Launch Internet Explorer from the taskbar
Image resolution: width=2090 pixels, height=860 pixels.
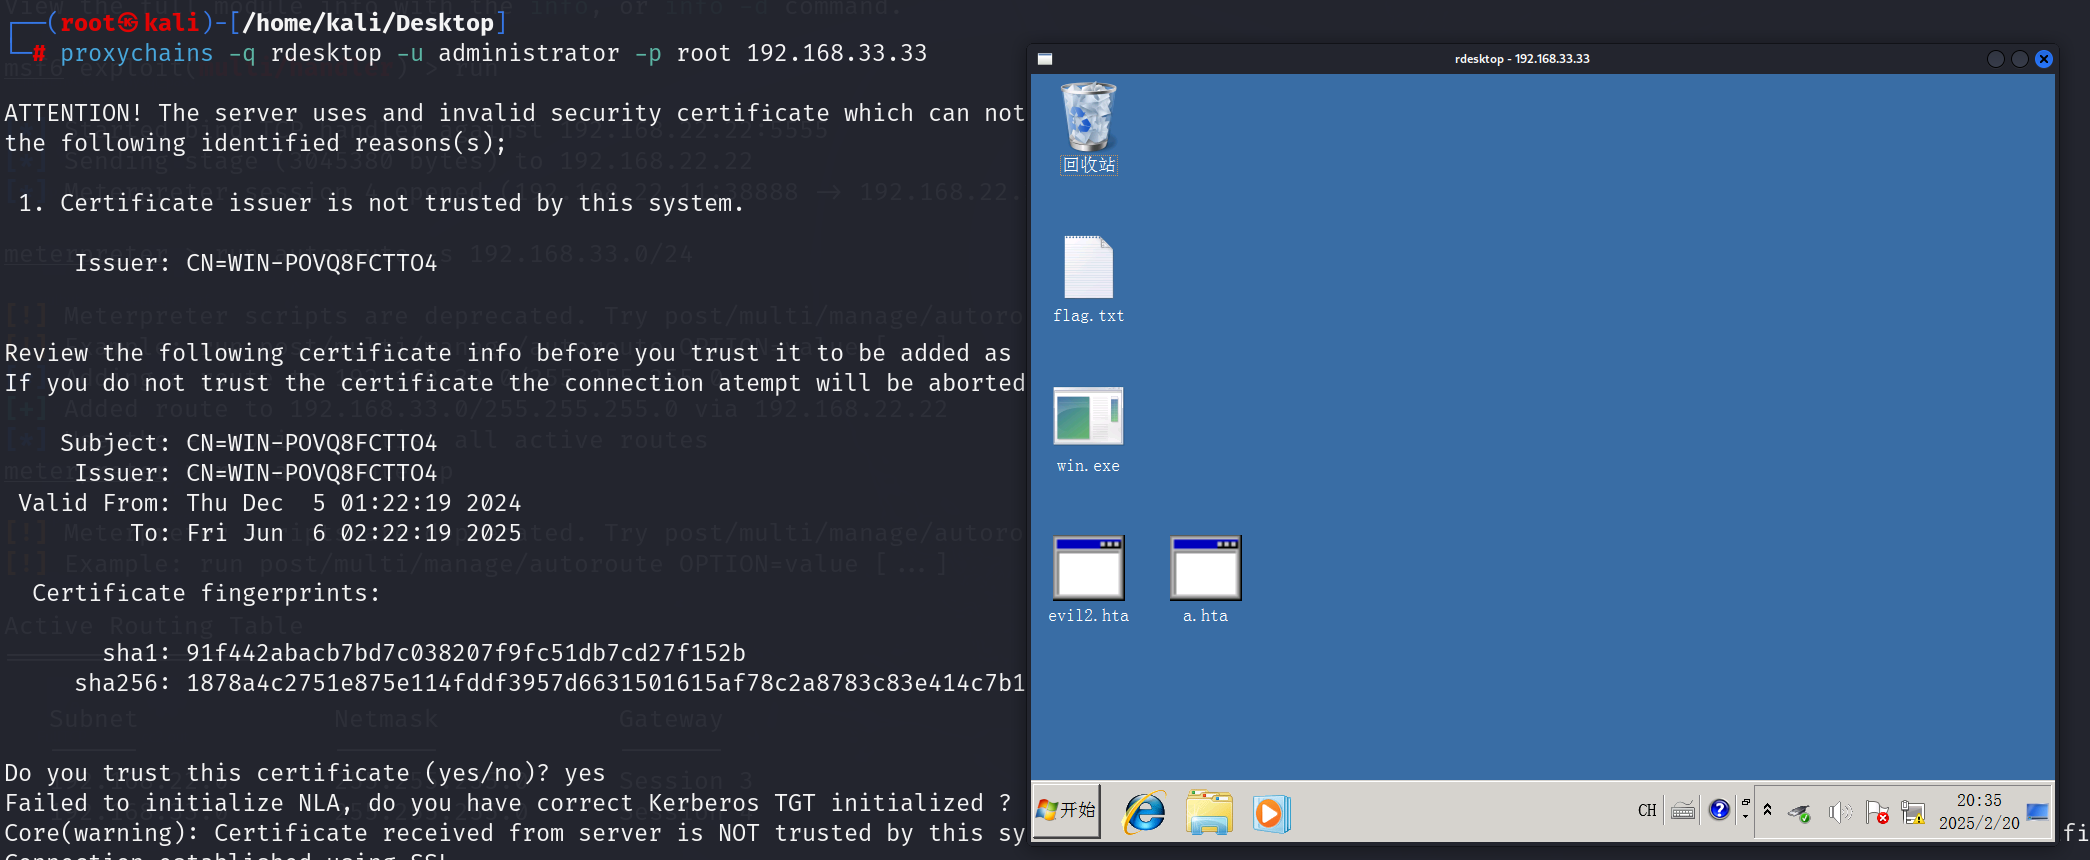pyautogui.click(x=1144, y=812)
